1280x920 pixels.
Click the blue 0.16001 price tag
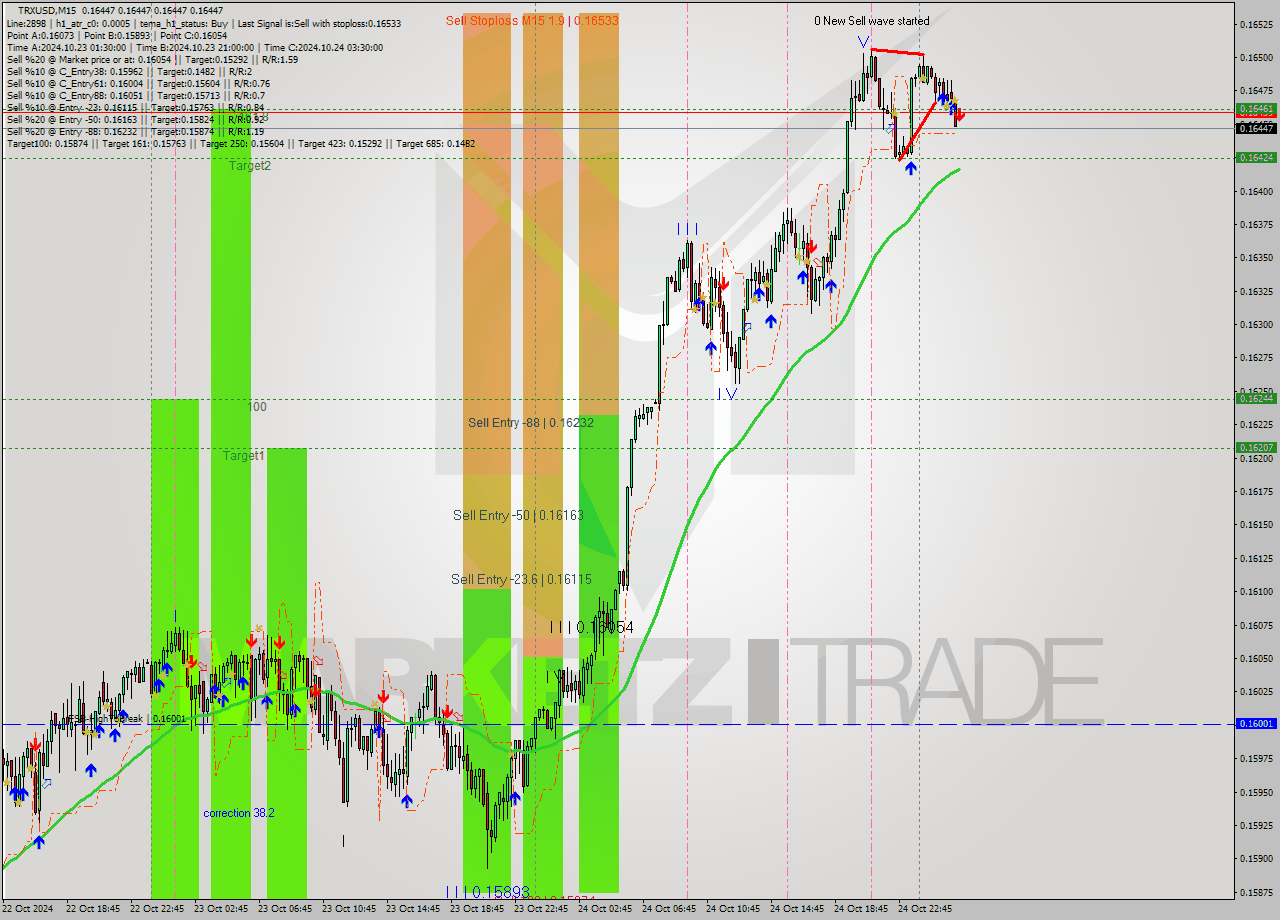coord(1256,723)
